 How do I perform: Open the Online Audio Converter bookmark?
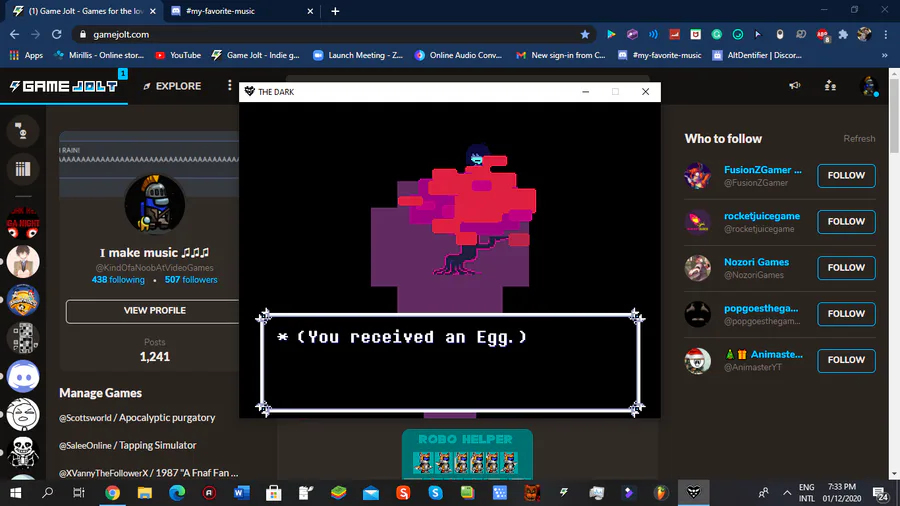(x=458, y=56)
